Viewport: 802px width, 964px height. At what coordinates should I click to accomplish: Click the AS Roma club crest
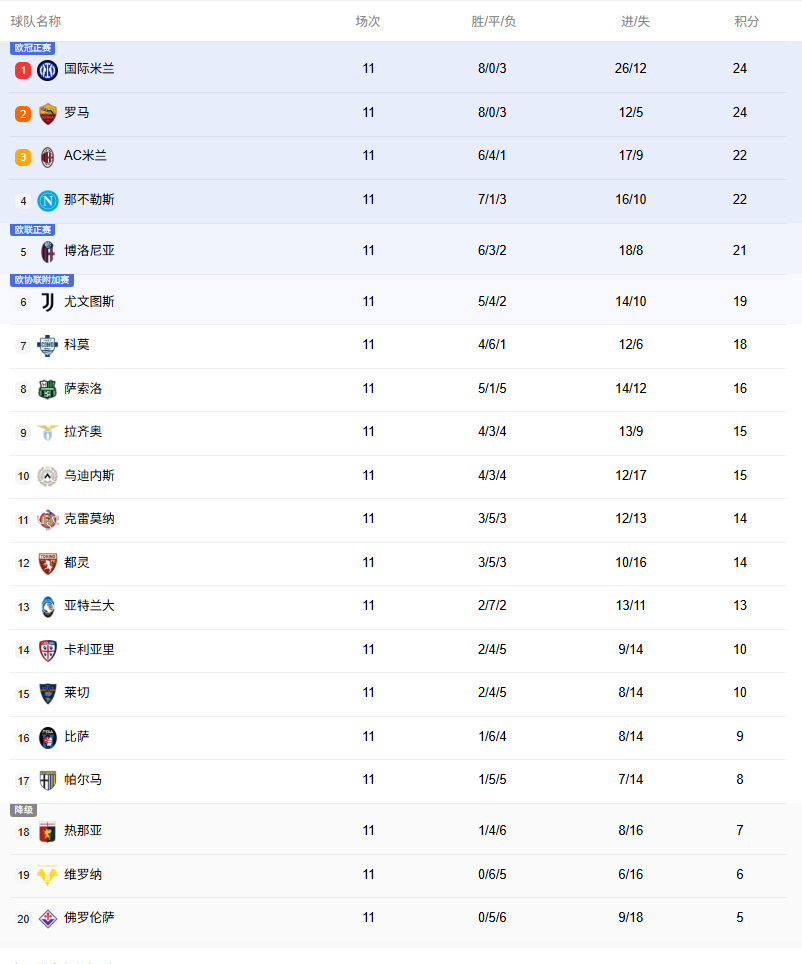click(48, 114)
